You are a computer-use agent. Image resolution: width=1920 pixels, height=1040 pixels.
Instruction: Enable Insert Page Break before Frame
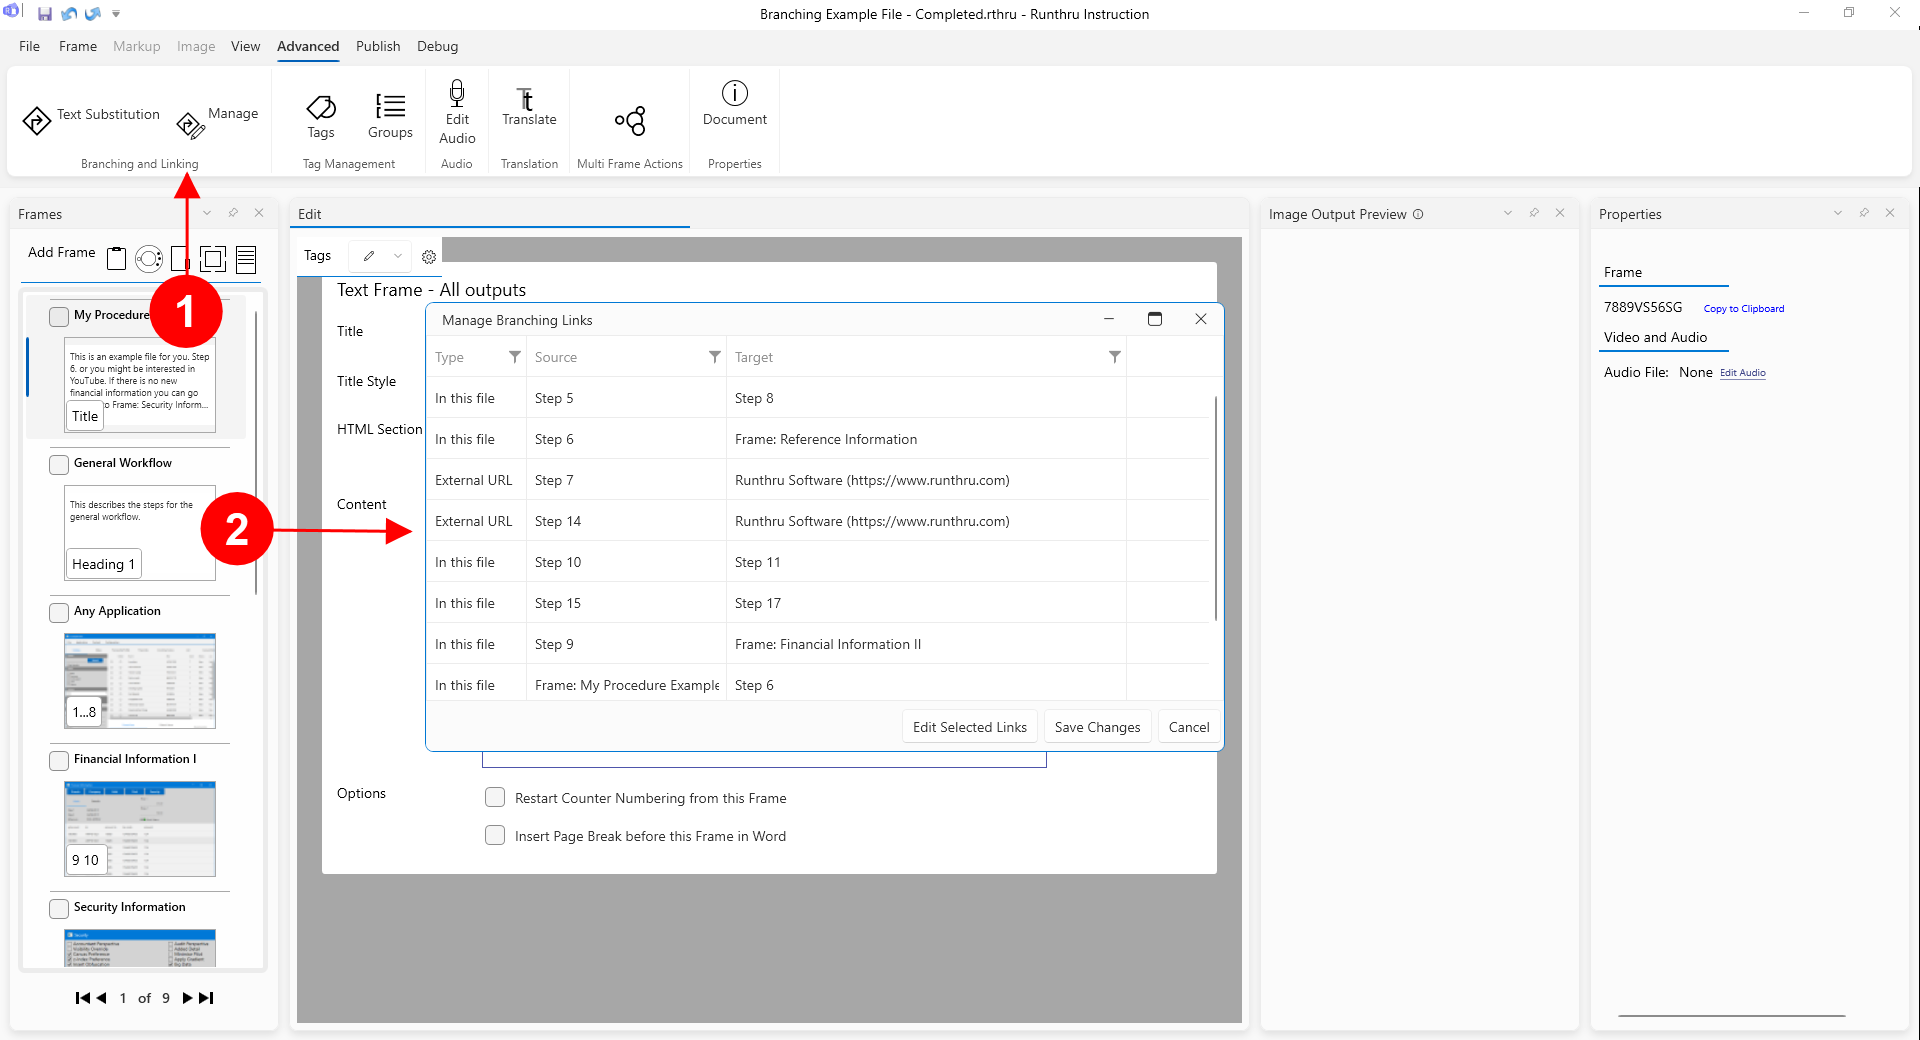coord(495,835)
